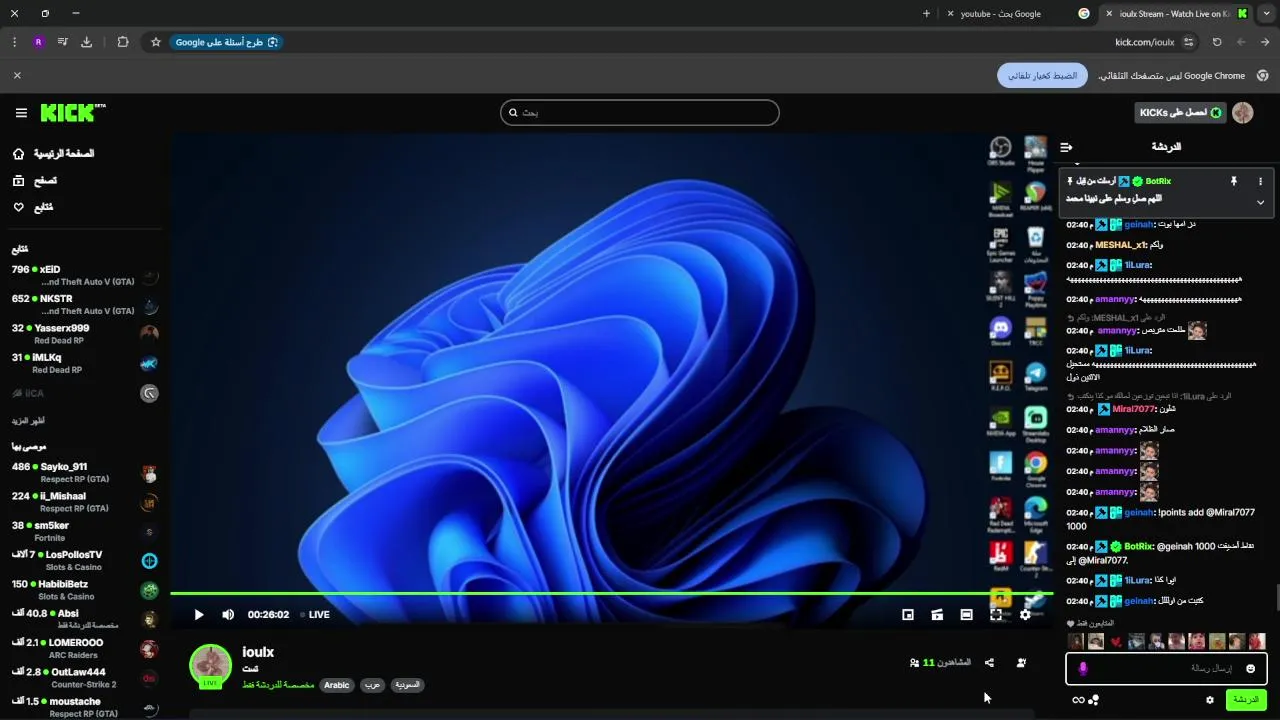The width and height of the screenshot is (1280, 720).
Task: Open Chrome extensions puzzle icon
Action: (123, 42)
